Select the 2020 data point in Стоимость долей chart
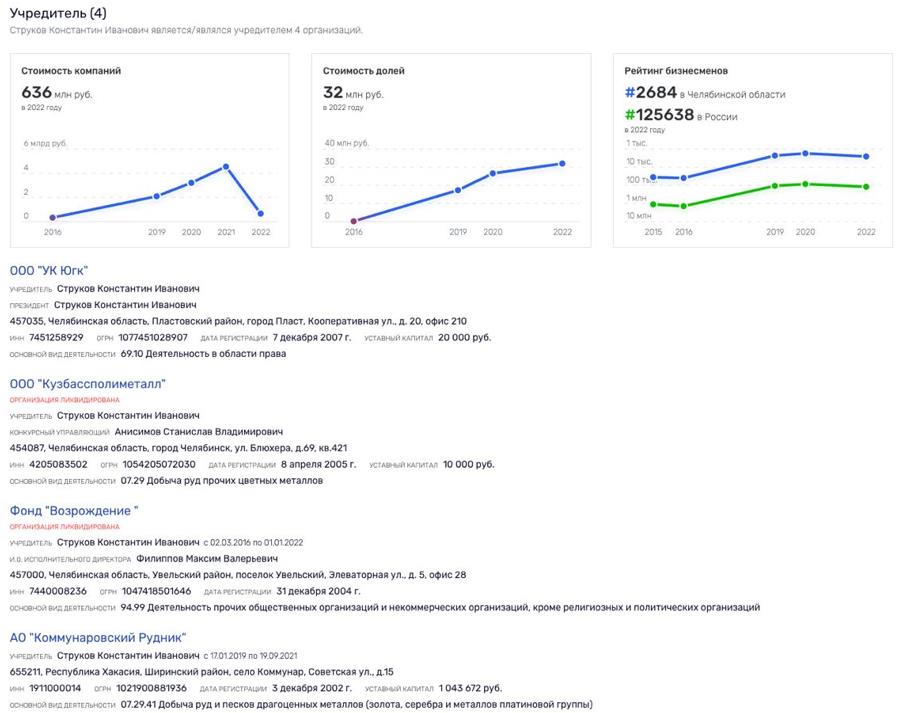 492,173
